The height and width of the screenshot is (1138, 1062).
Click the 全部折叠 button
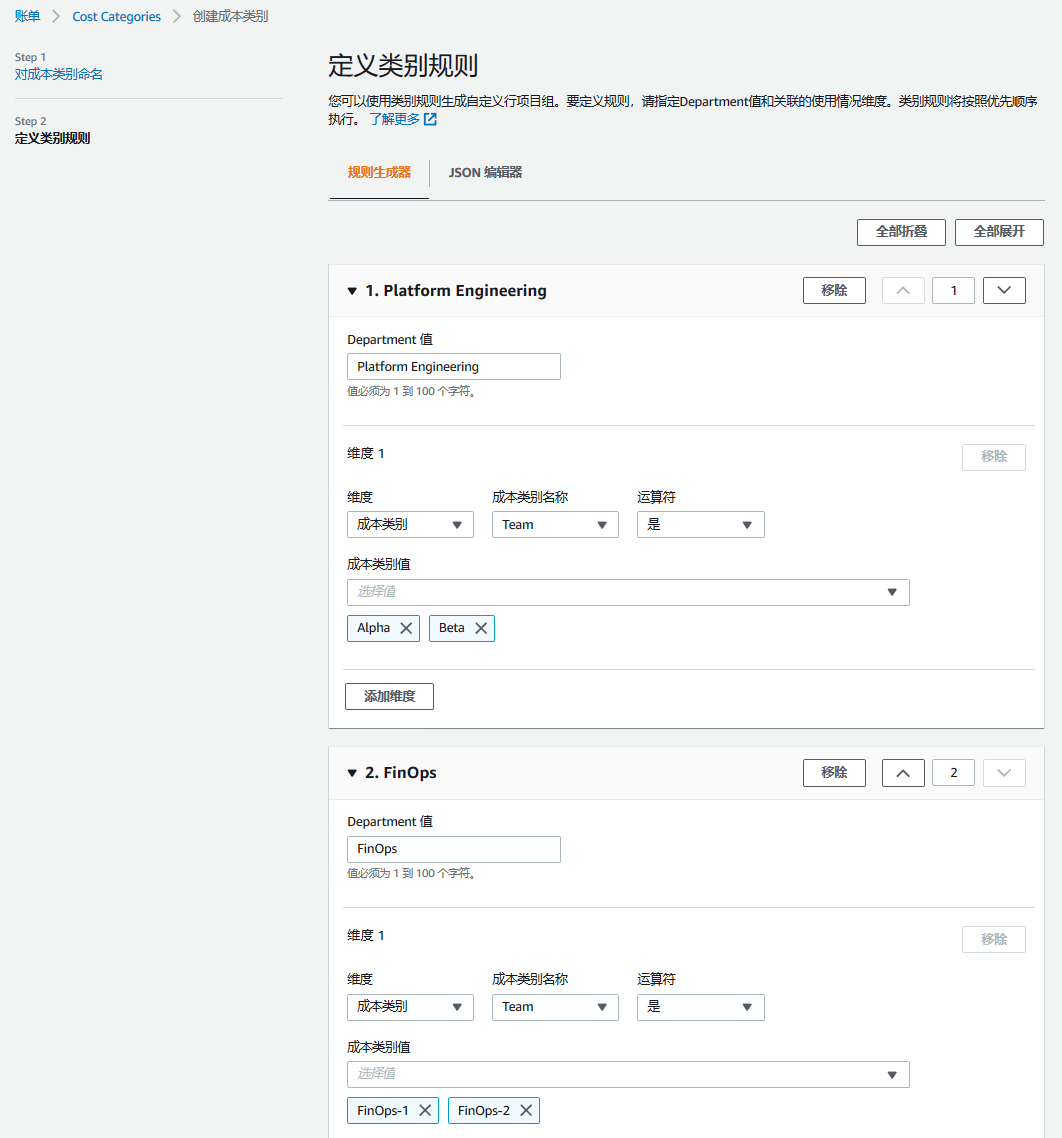[x=901, y=232]
